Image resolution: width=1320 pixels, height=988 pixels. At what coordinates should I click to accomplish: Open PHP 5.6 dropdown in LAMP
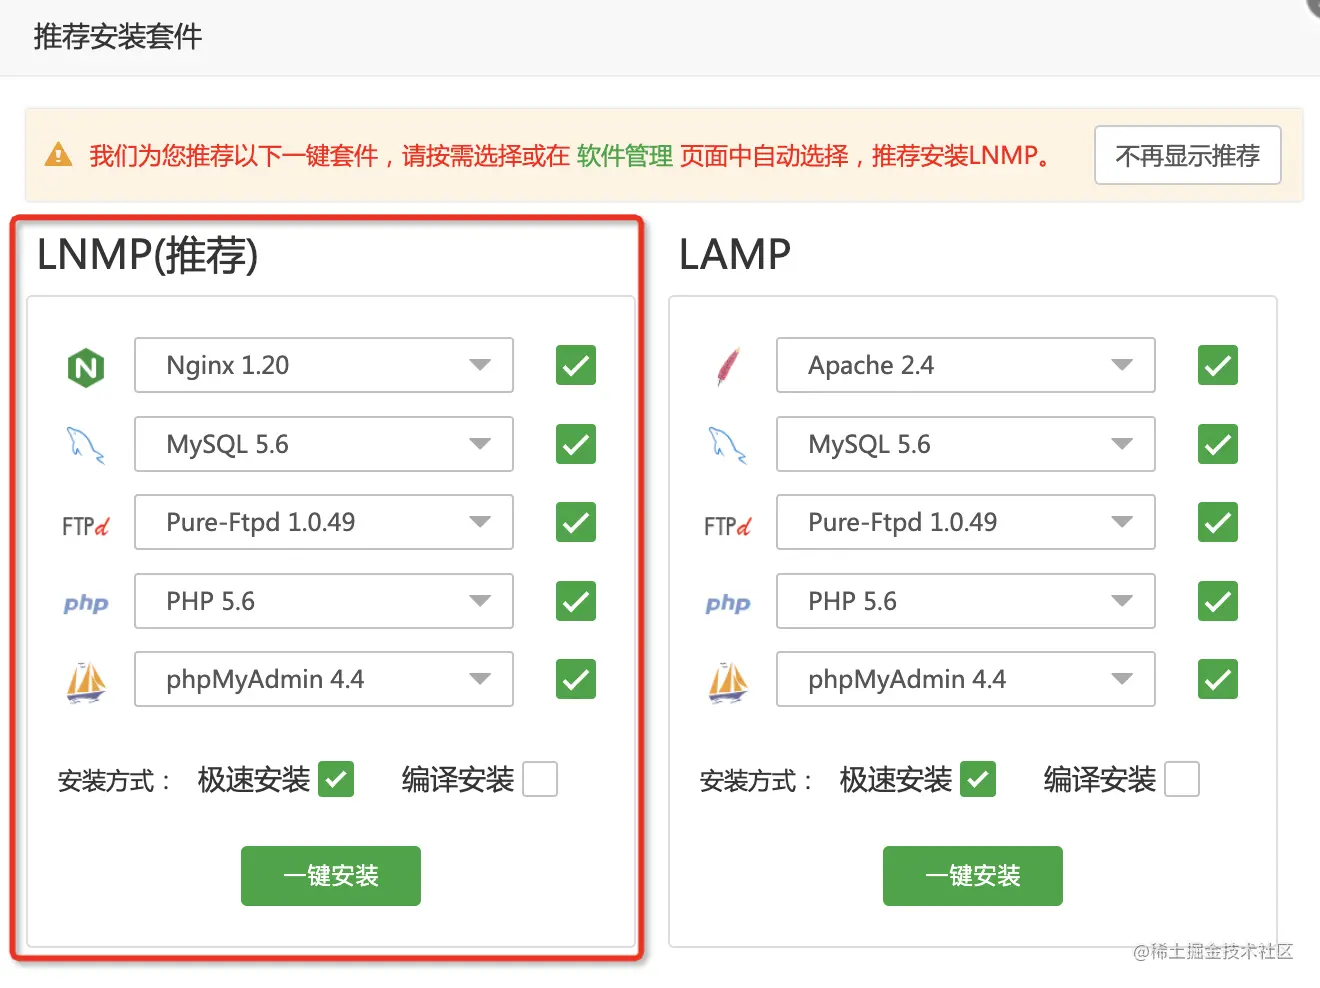pyautogui.click(x=966, y=601)
